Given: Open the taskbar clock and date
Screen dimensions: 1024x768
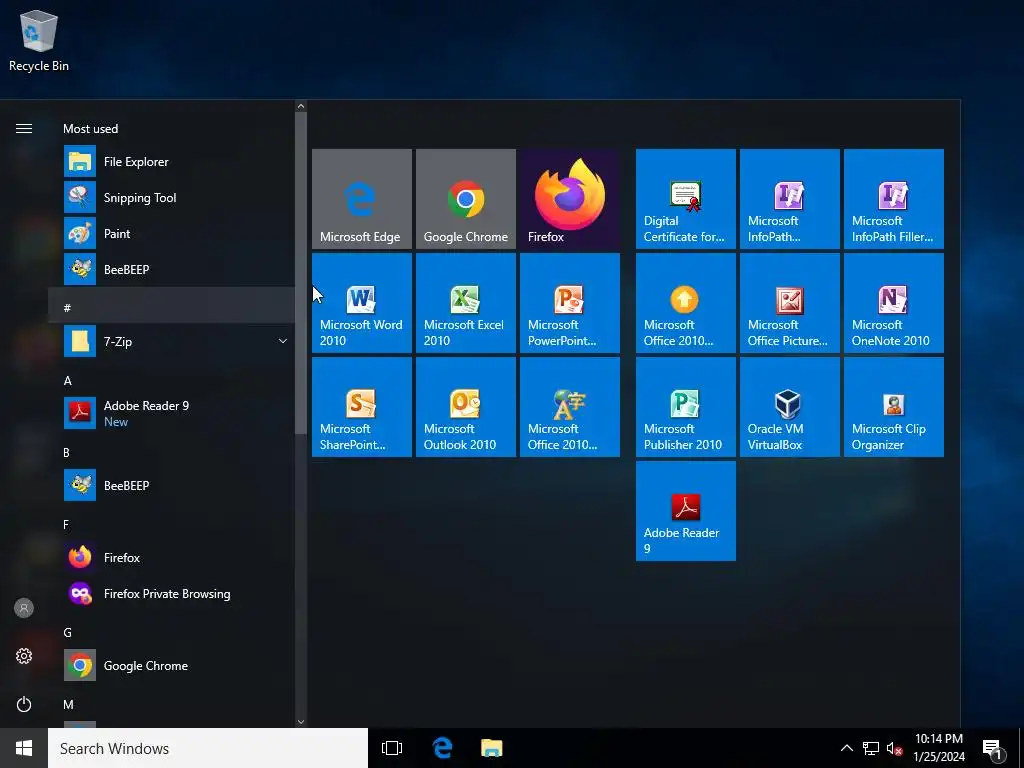Looking at the screenshot, I should pos(938,748).
